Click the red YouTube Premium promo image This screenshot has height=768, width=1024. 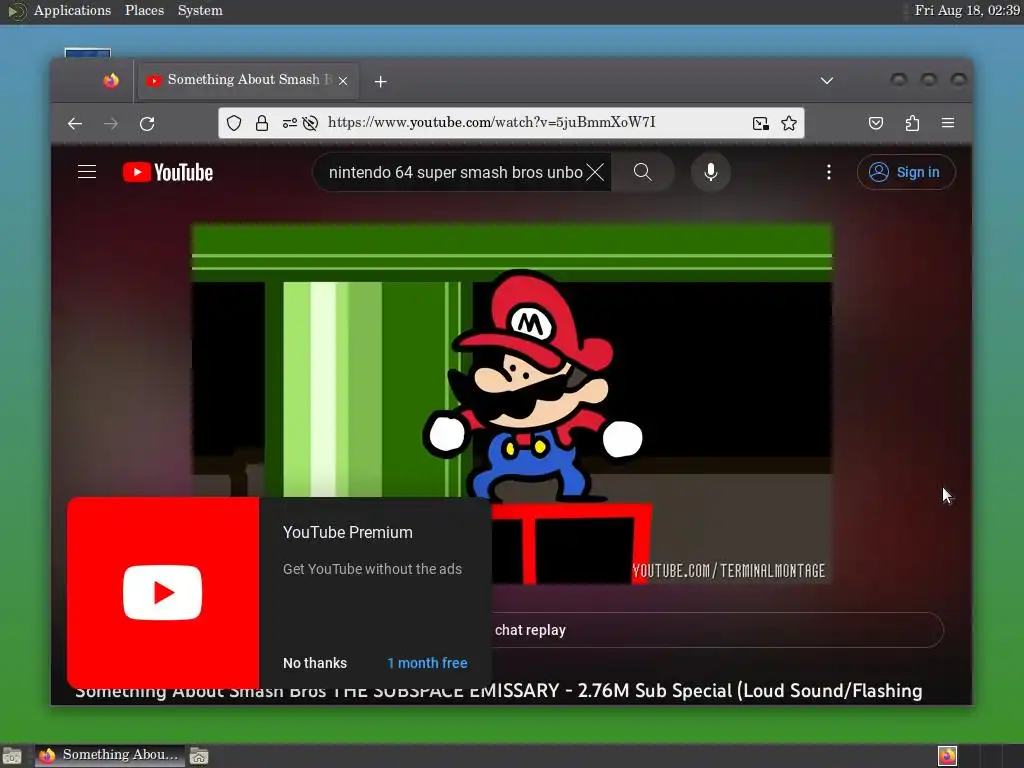(x=163, y=592)
